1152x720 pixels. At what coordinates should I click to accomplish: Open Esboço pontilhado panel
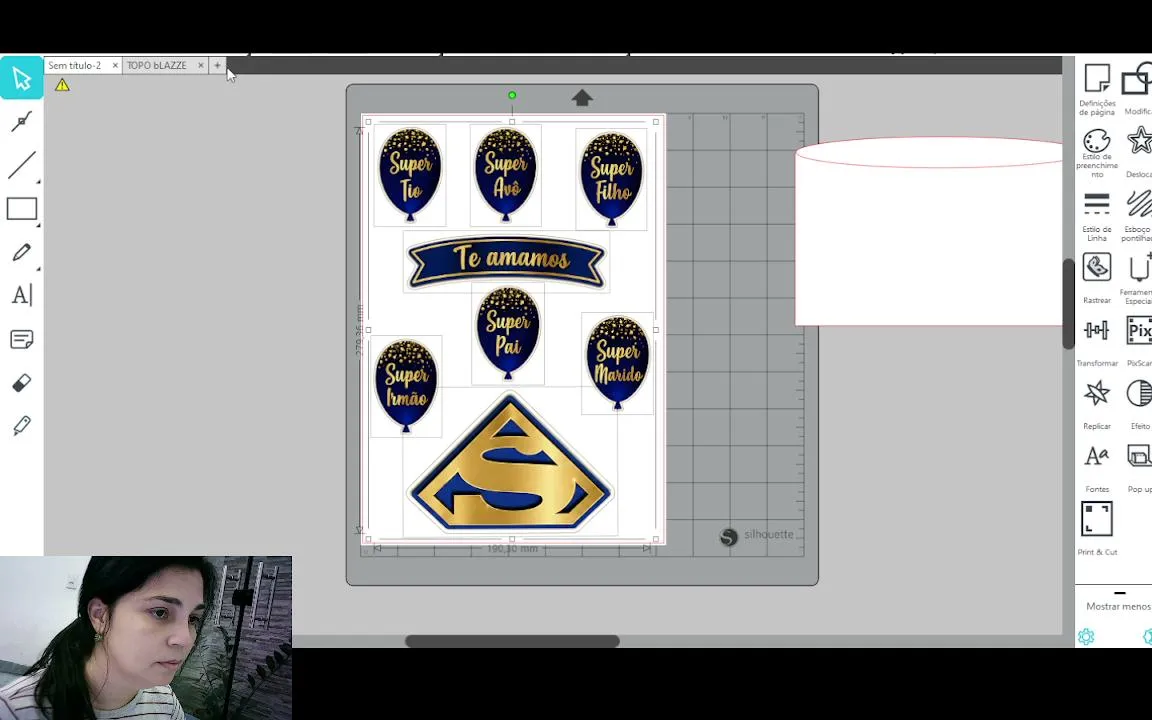pyautogui.click(x=1138, y=216)
